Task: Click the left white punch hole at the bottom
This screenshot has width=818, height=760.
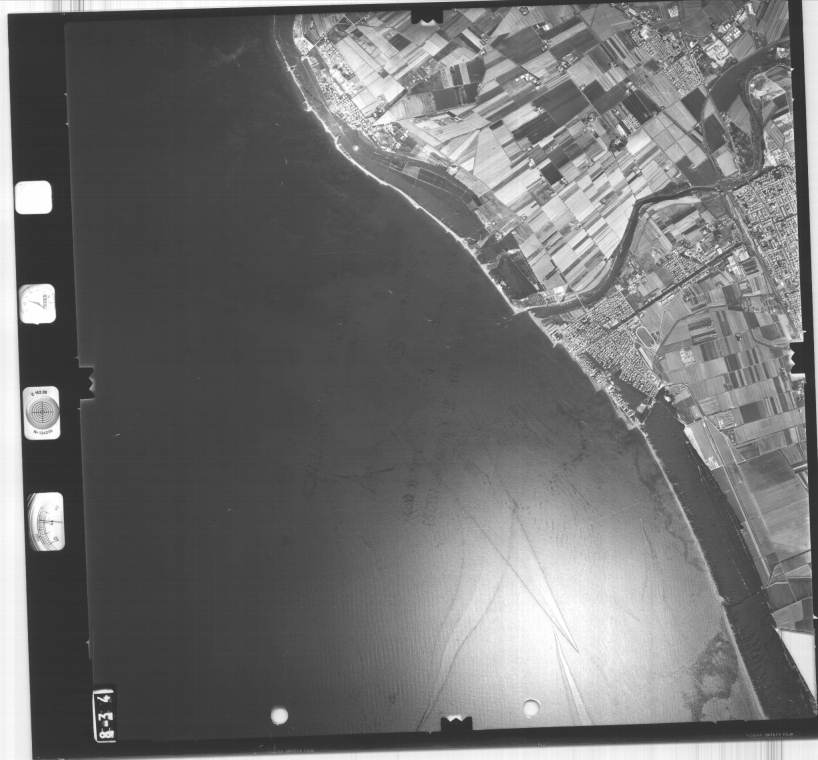Action: click(279, 715)
